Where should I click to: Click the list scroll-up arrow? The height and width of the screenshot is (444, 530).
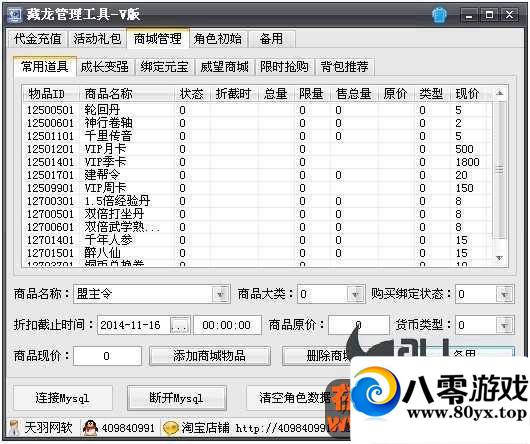[x=500, y=93]
